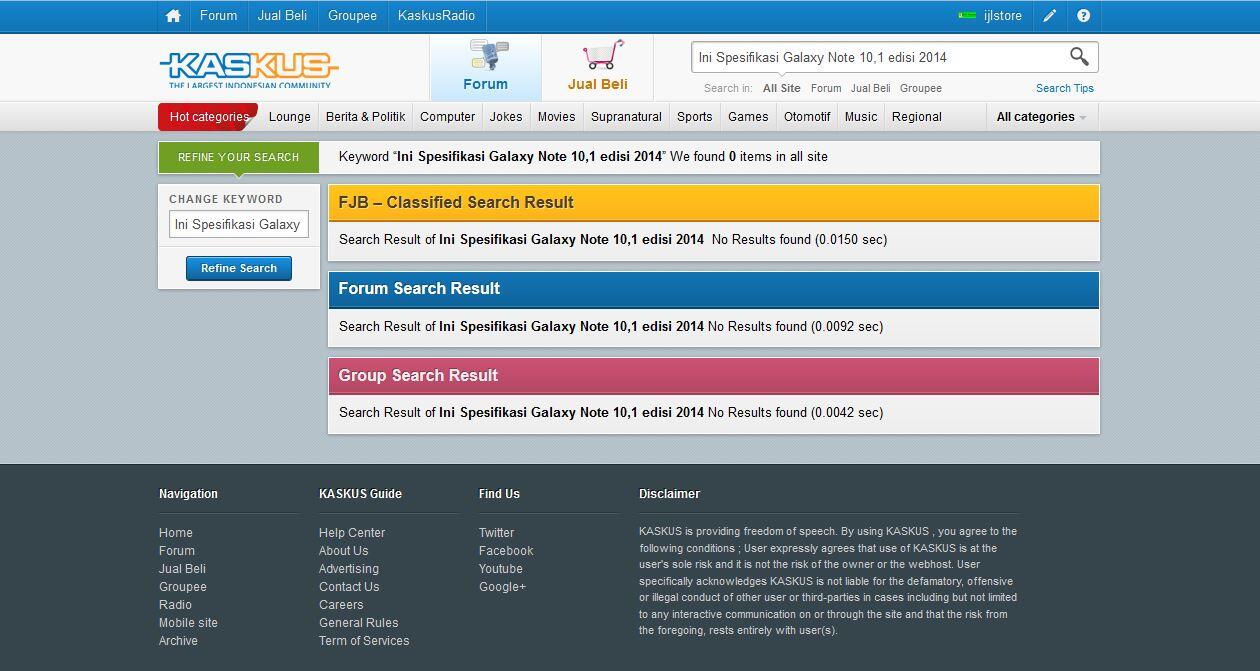Open Forum section with speech bubble icon

tap(486, 67)
